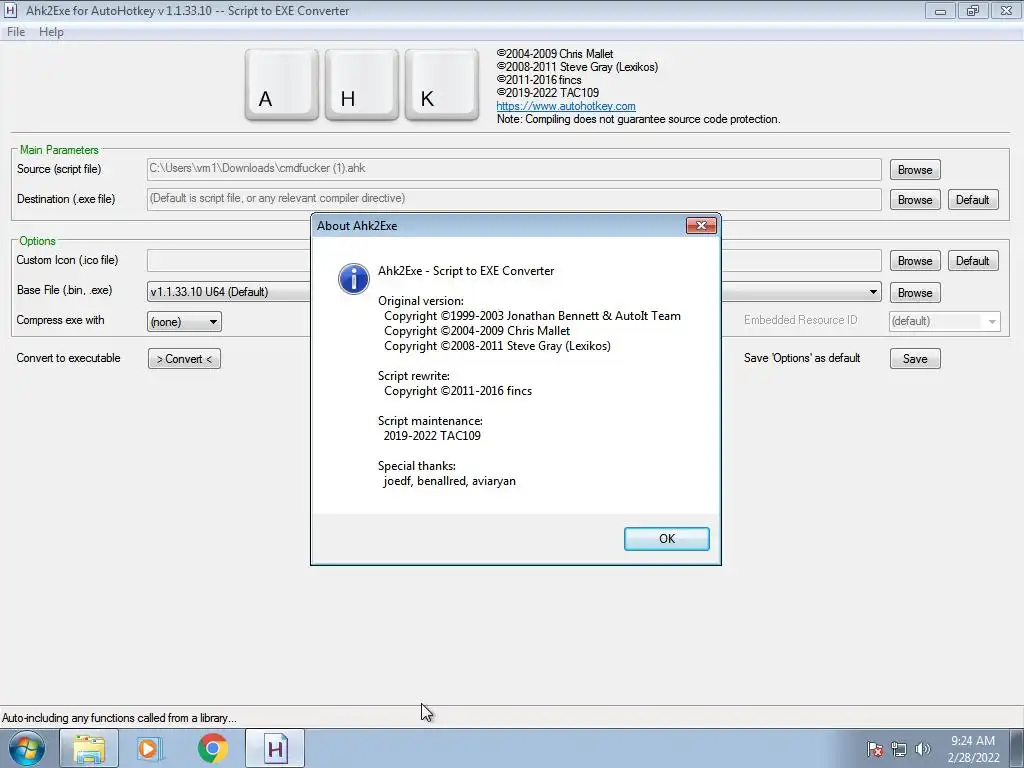Screen dimensions: 1024x768
Task: Browse for Custom Icon file
Action: [915, 261]
